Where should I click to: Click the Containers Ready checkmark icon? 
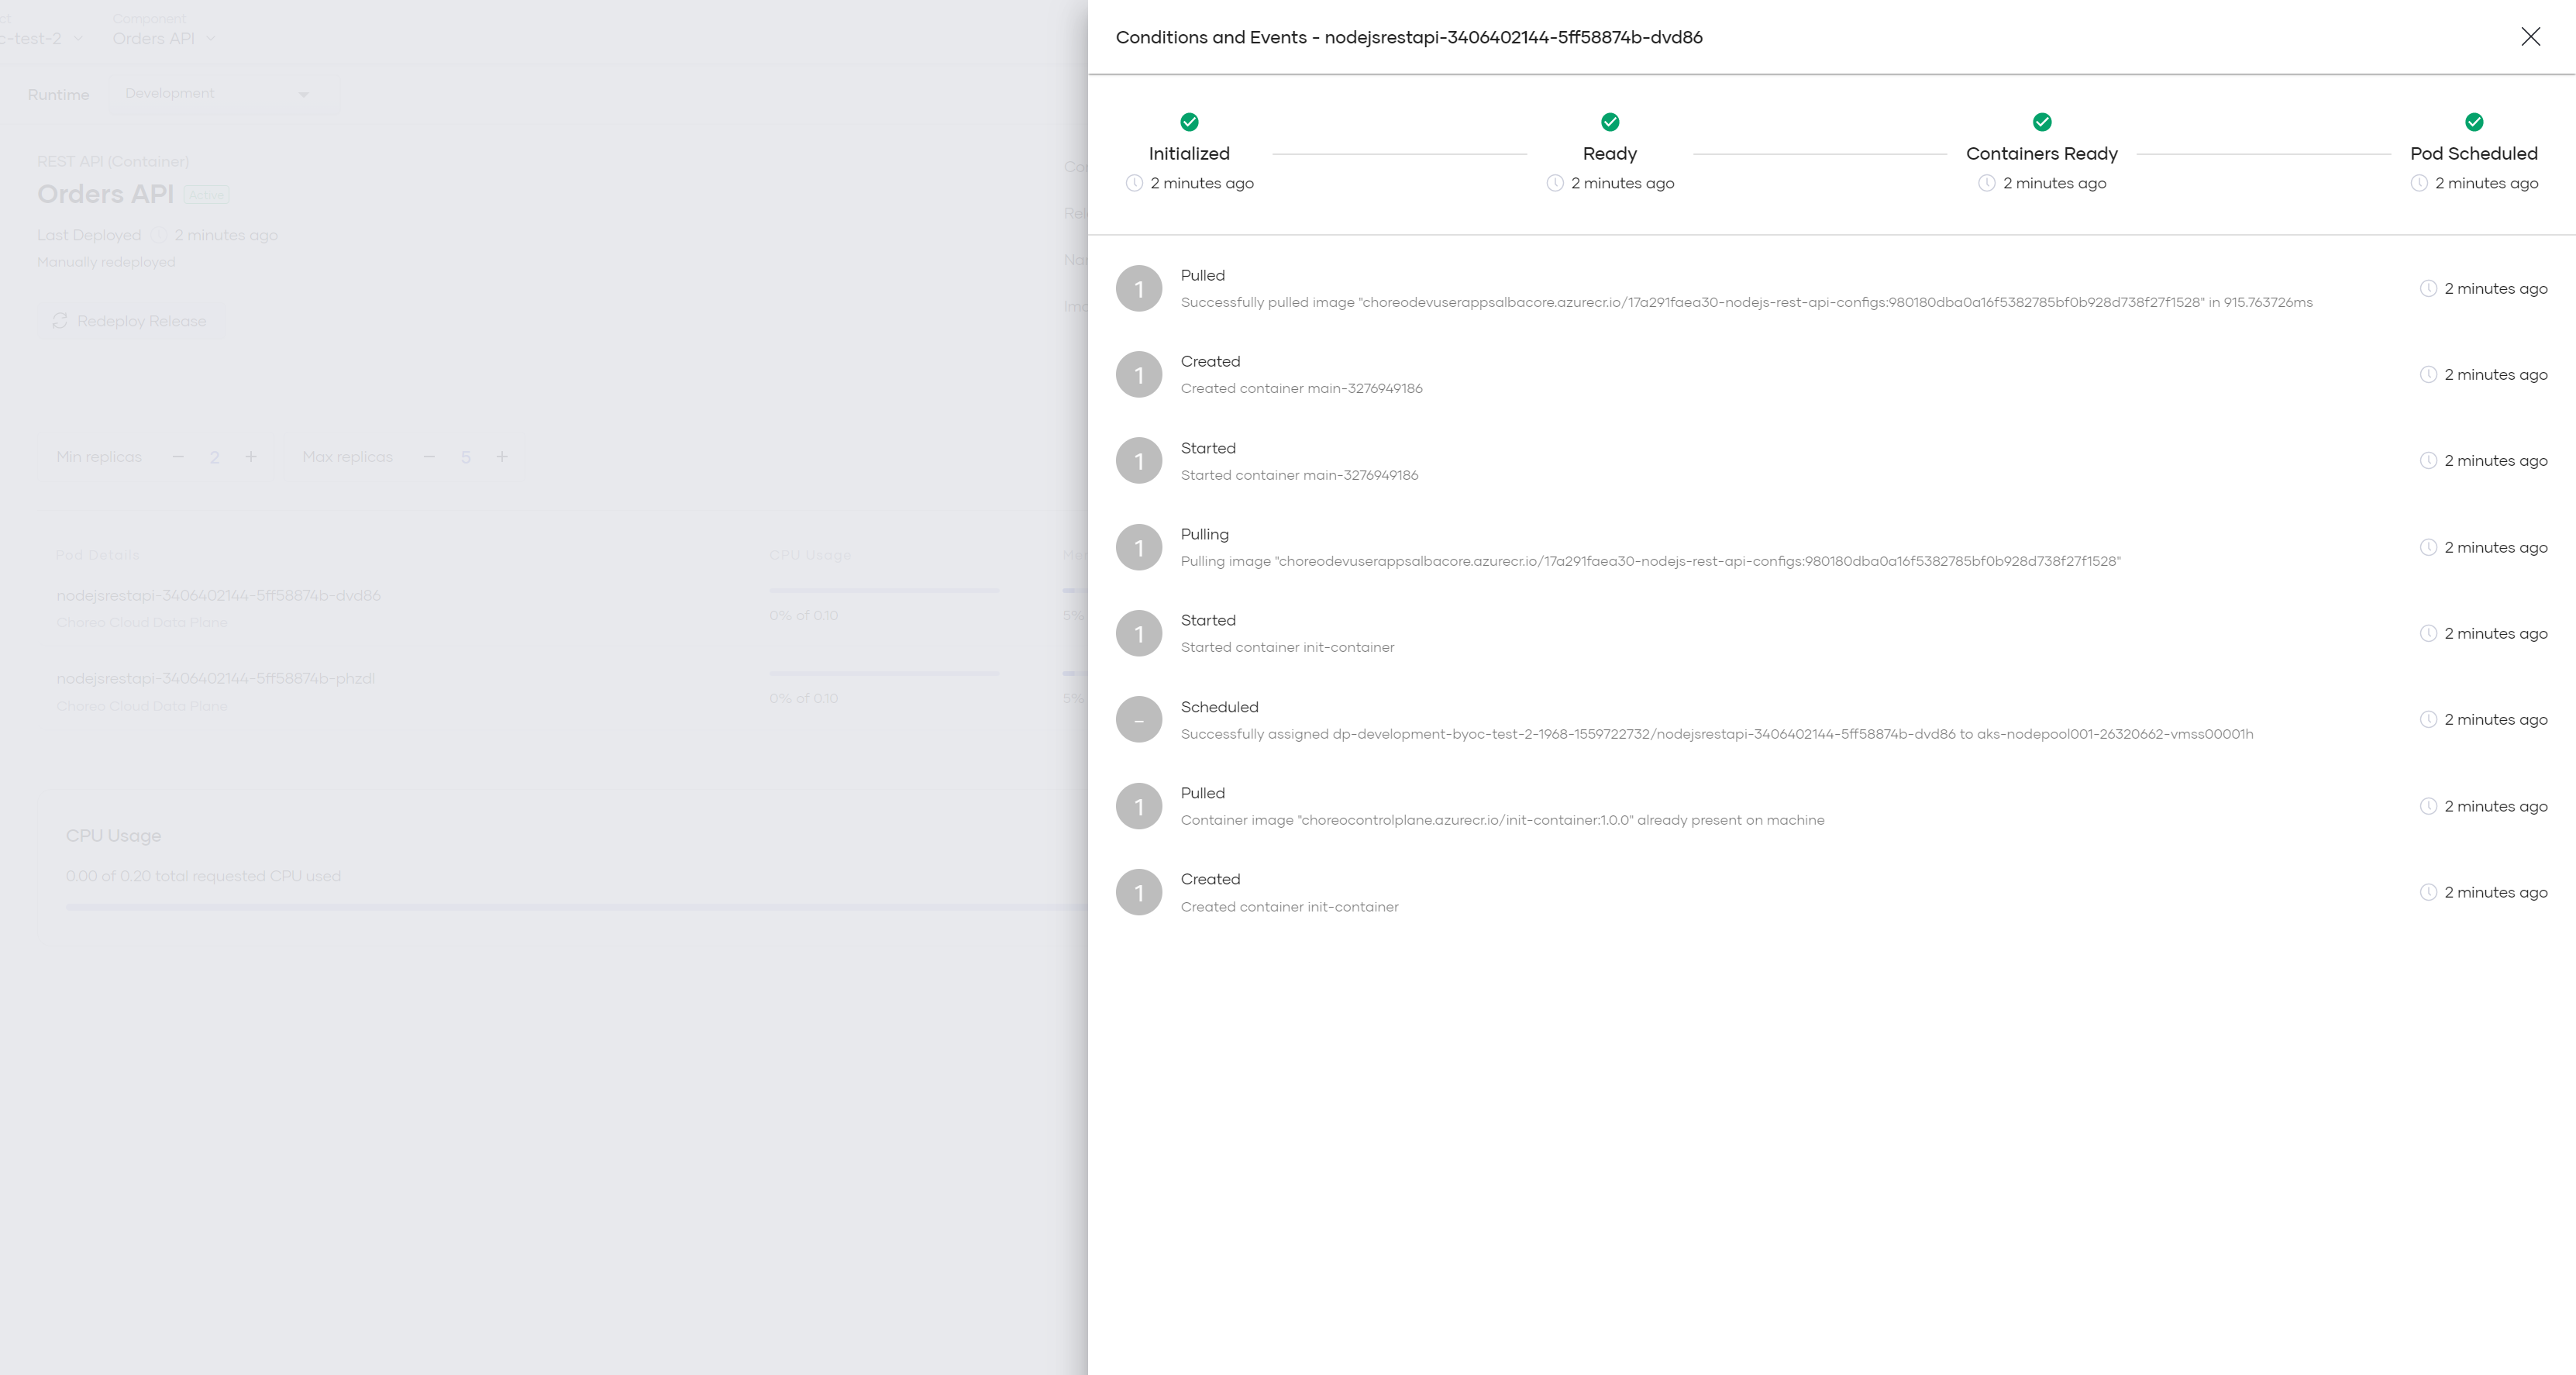(x=2041, y=122)
